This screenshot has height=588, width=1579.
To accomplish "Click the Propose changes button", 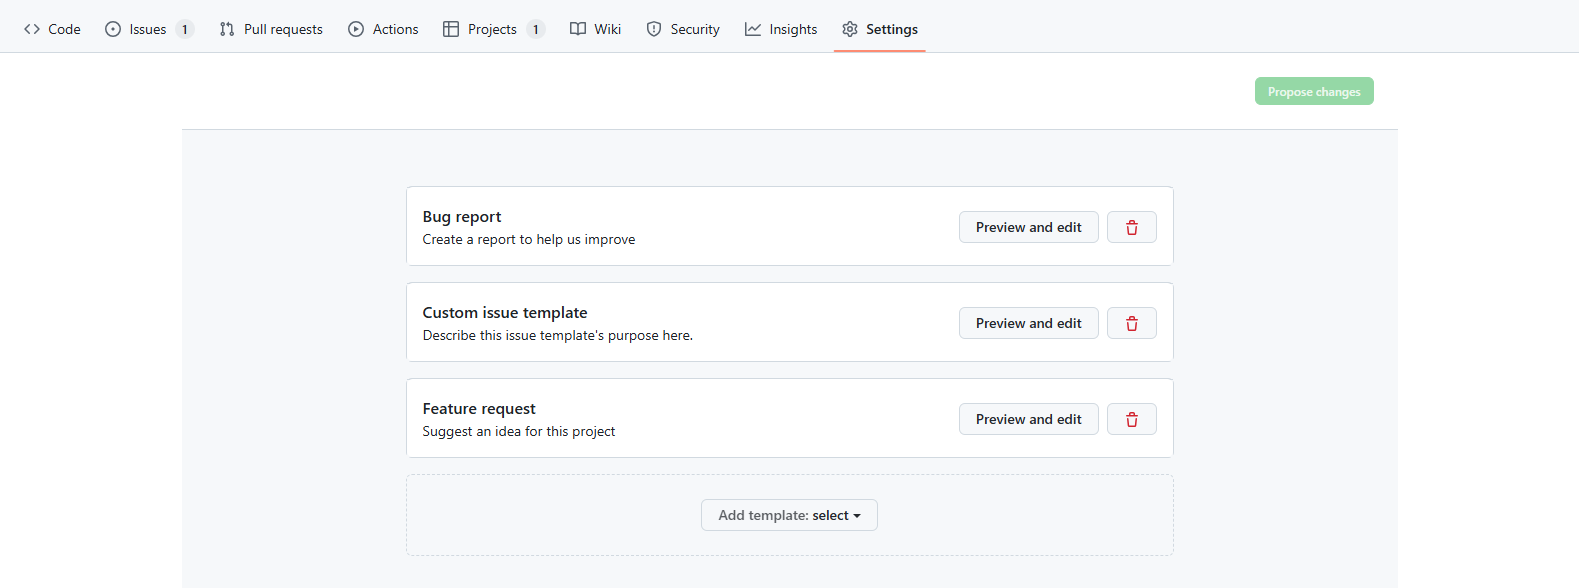I will pyautogui.click(x=1314, y=91).
